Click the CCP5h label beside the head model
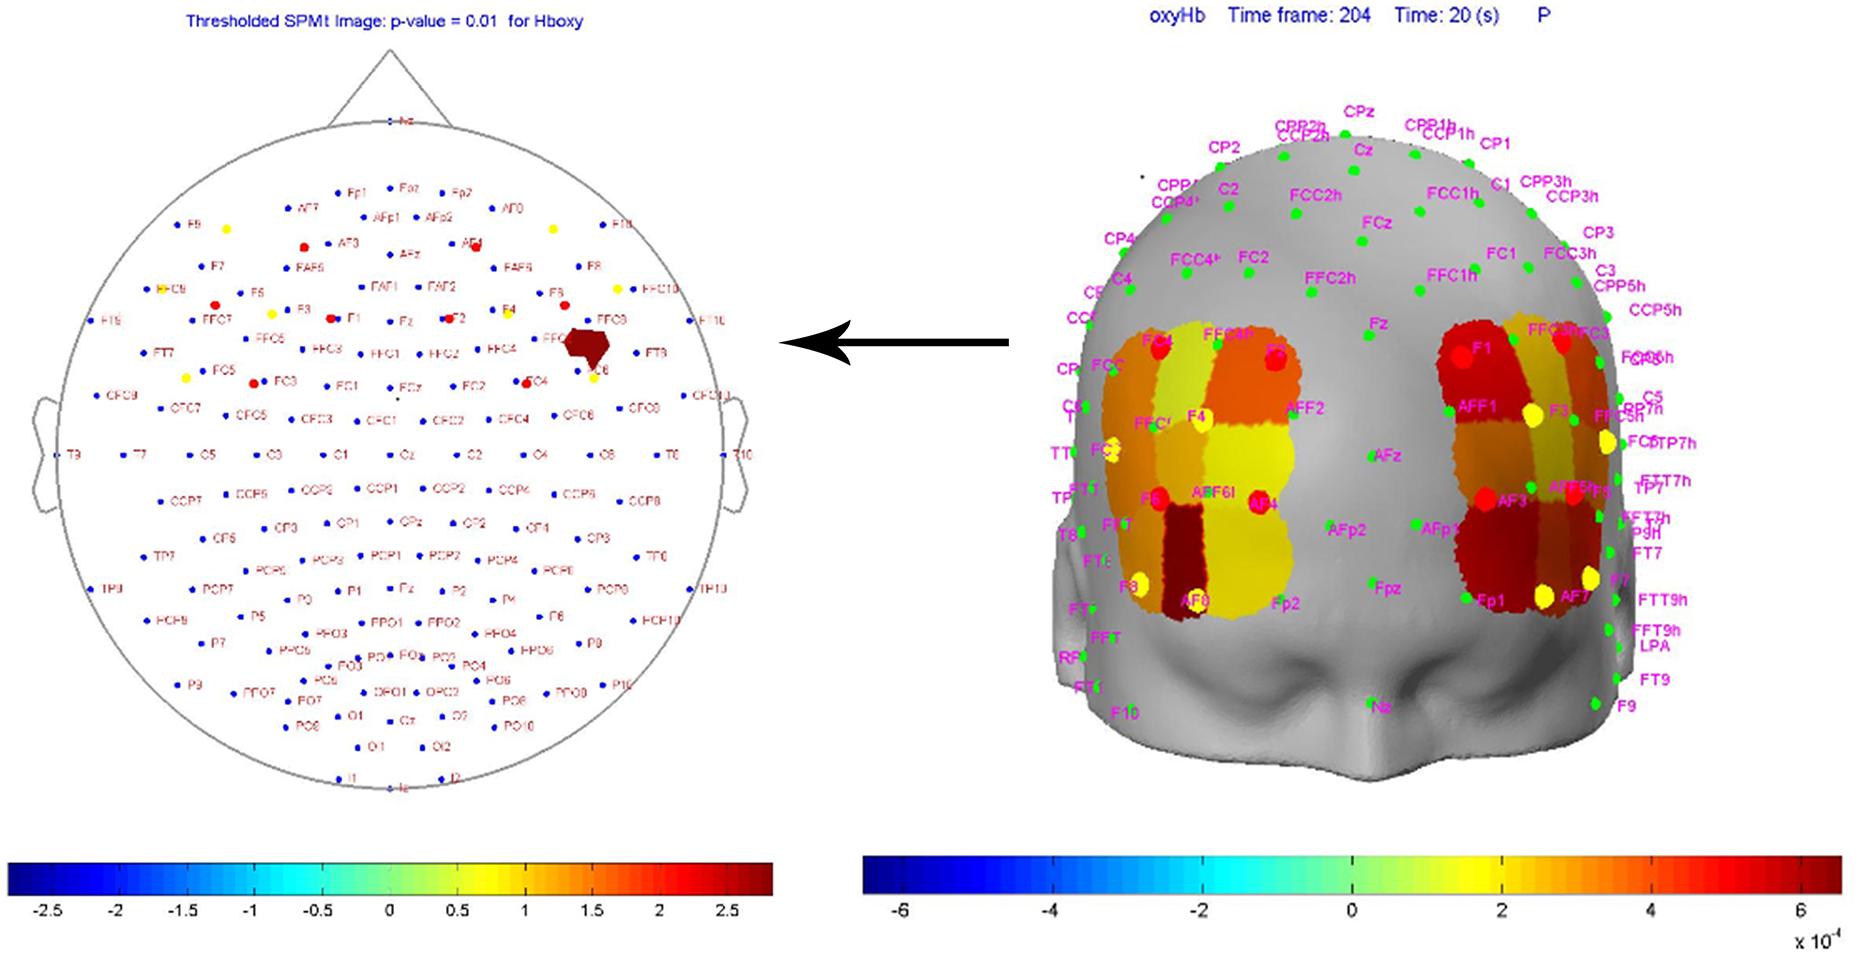Image resolution: width=1858 pixels, height=957 pixels. tap(1654, 310)
